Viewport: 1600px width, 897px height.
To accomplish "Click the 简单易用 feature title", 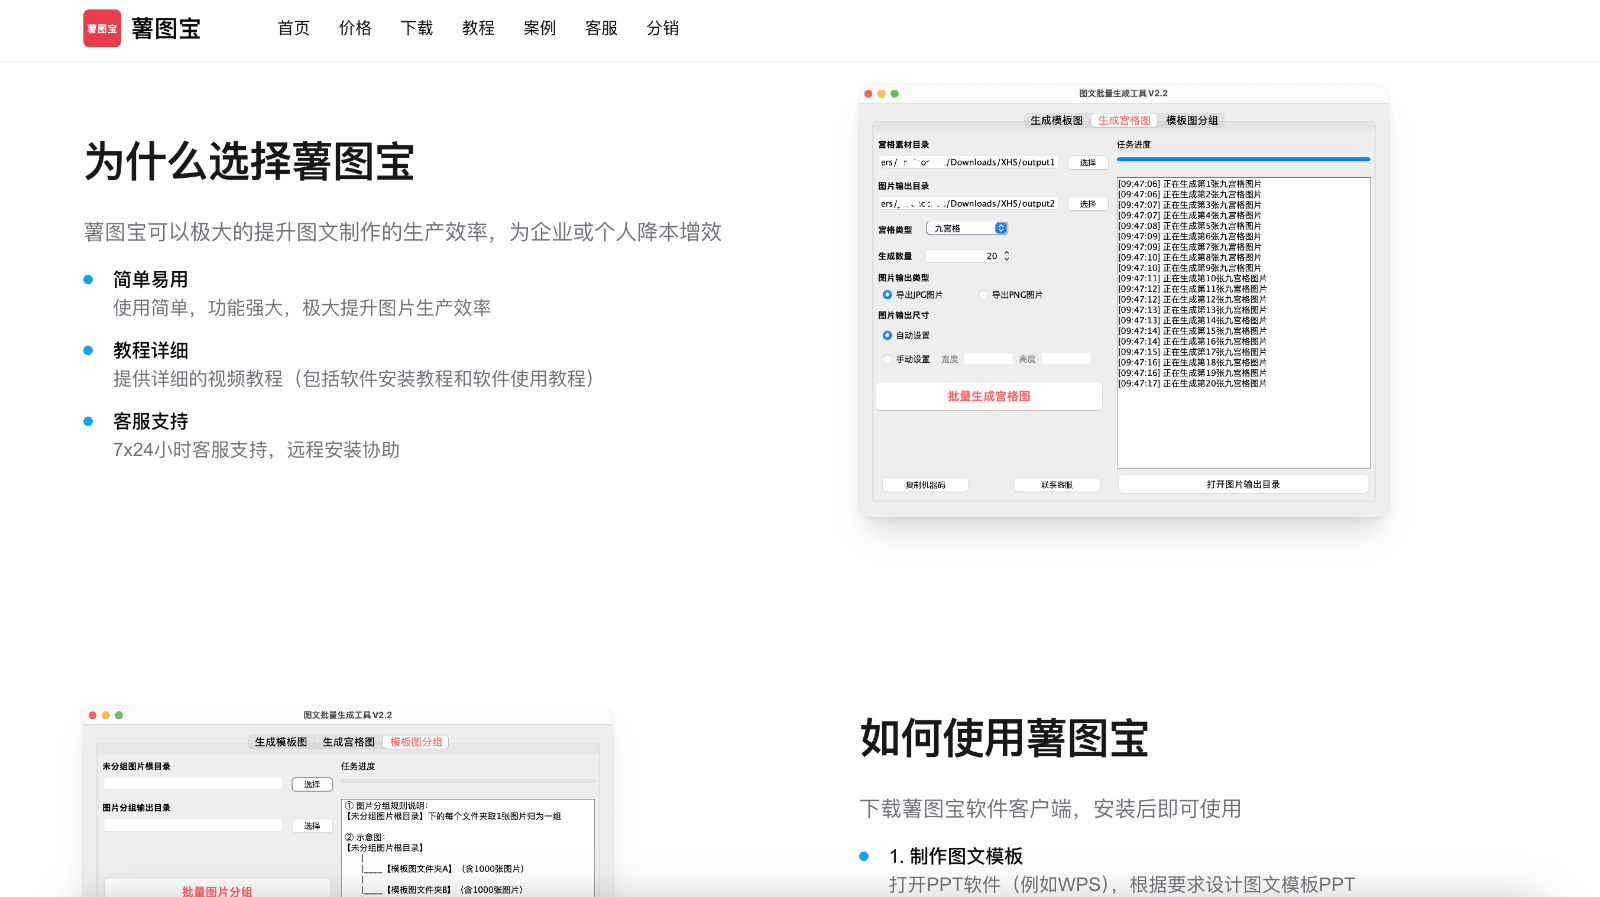I will point(150,279).
